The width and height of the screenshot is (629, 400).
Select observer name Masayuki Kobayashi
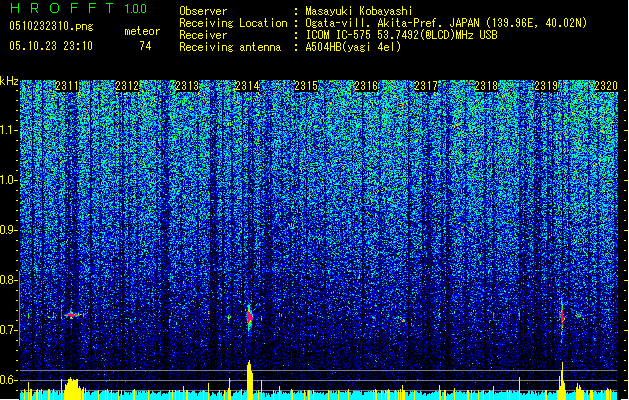pos(359,11)
